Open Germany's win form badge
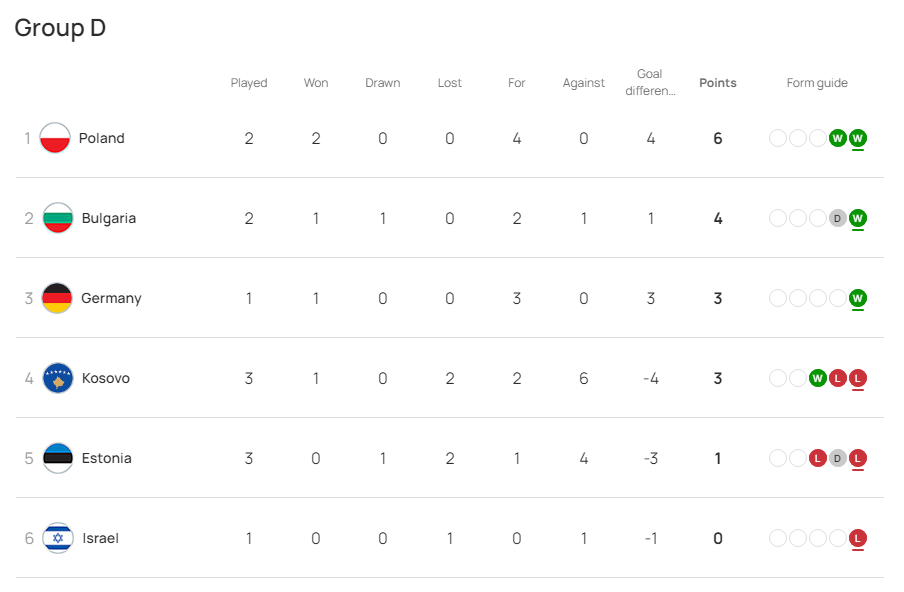The height and width of the screenshot is (592, 904). (857, 299)
